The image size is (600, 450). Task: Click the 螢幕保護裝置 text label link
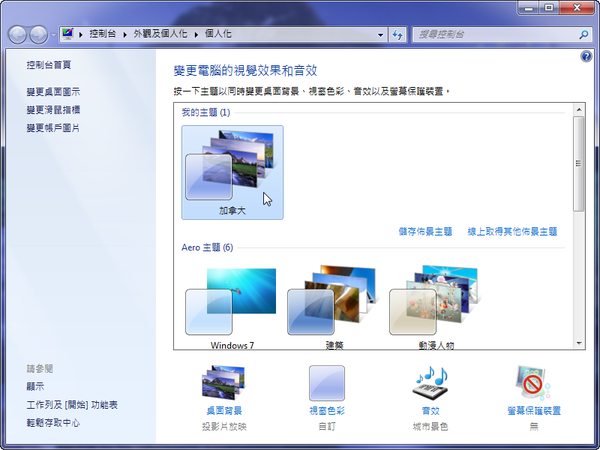tap(534, 411)
